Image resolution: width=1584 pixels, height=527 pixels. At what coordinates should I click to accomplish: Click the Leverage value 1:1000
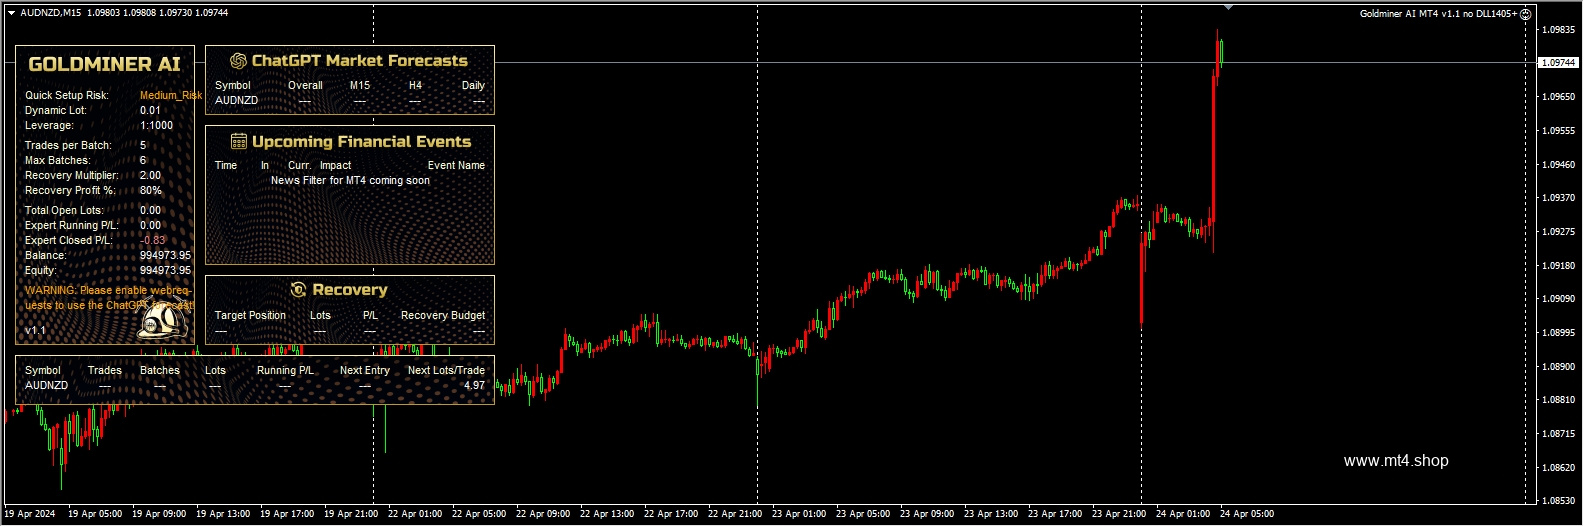(156, 126)
